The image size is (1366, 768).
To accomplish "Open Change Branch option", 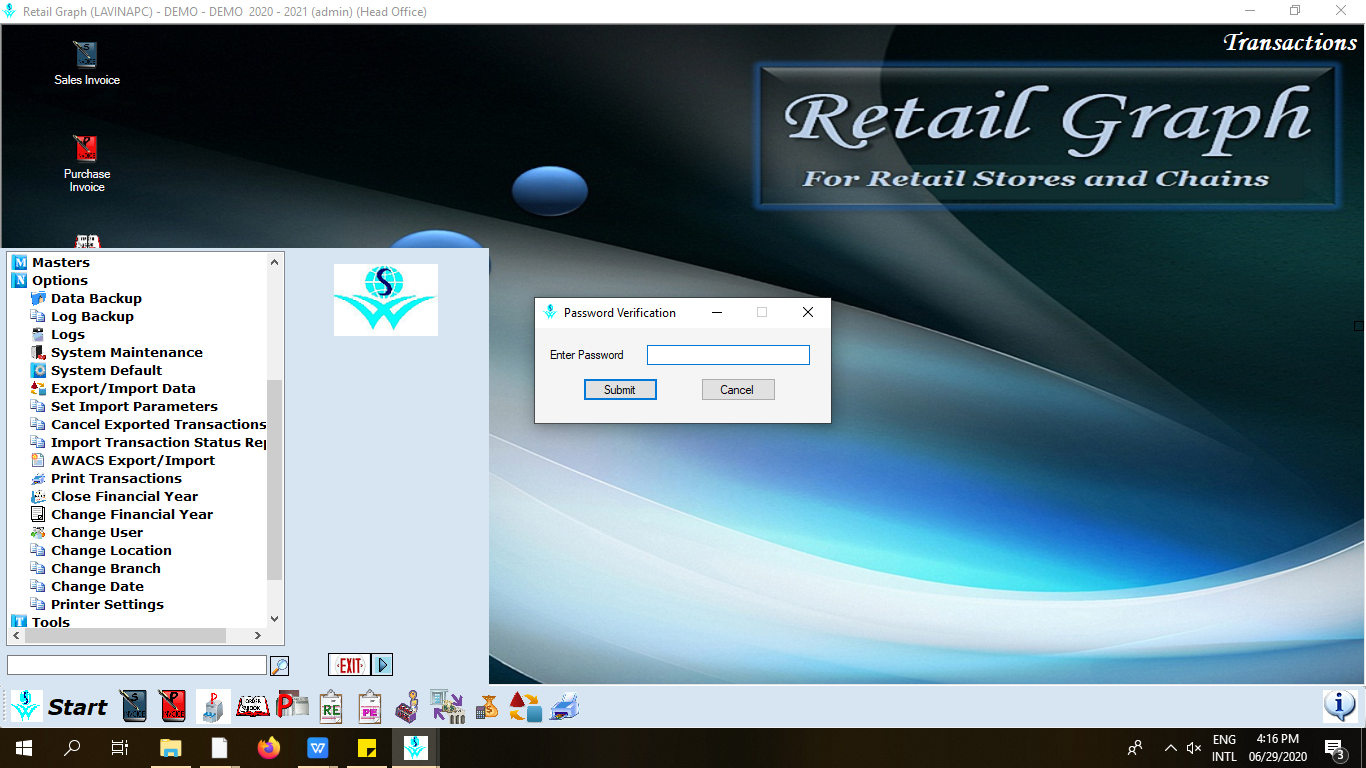I will coord(106,568).
